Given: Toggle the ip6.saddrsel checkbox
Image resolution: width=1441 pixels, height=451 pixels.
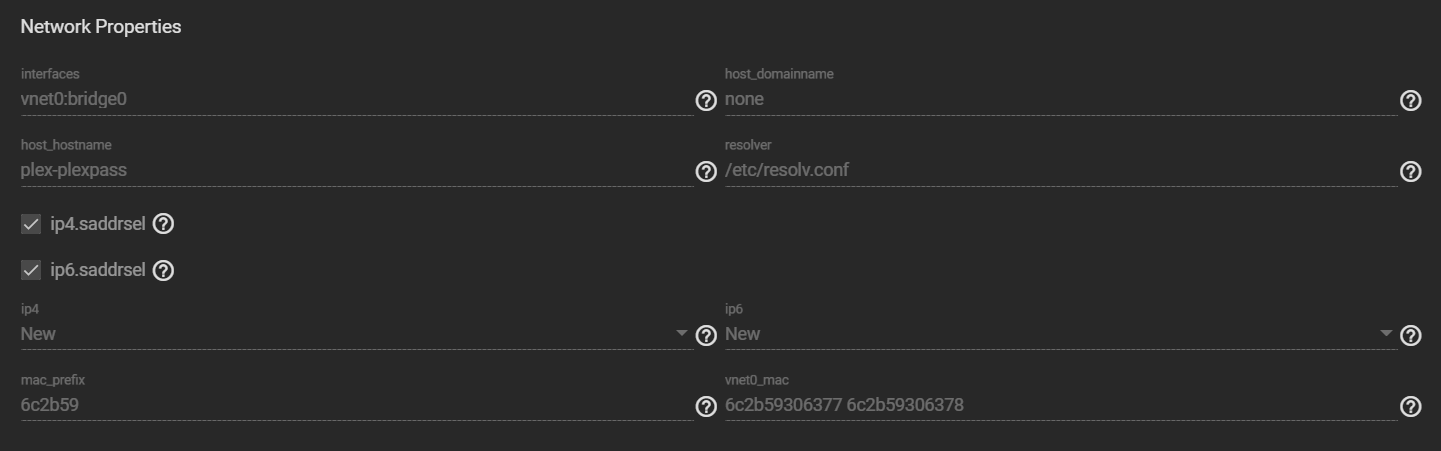Looking at the screenshot, I should pyautogui.click(x=31, y=270).
